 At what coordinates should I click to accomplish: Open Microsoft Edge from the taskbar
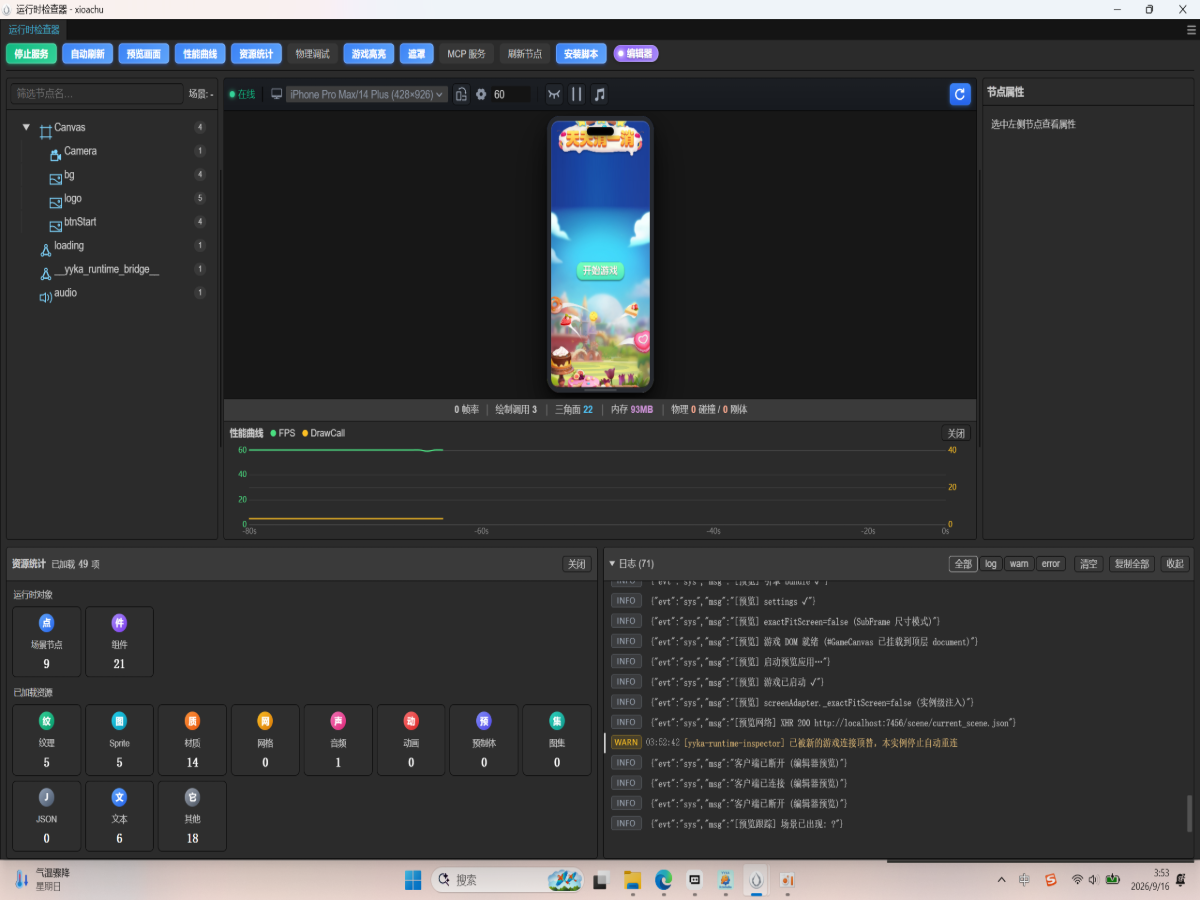point(663,880)
